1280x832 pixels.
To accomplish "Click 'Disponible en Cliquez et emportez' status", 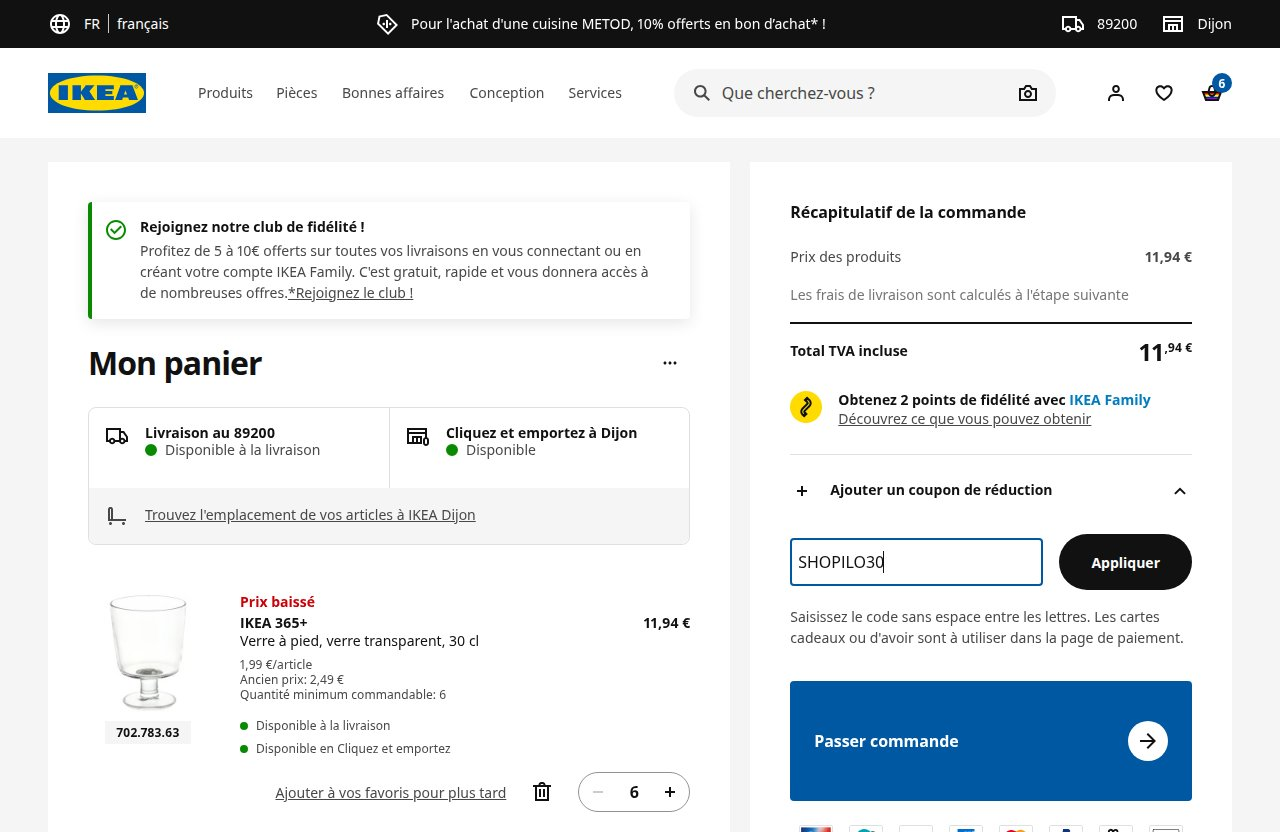I will [x=353, y=749].
